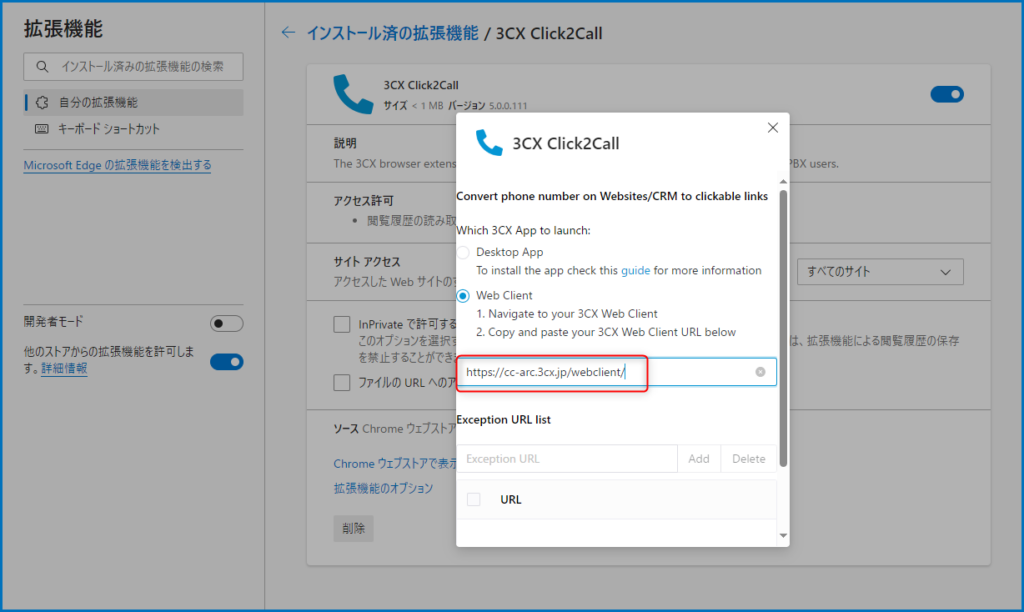Click the search magnifier icon in extensions sidebar
The height and width of the screenshot is (612, 1024).
42,67
